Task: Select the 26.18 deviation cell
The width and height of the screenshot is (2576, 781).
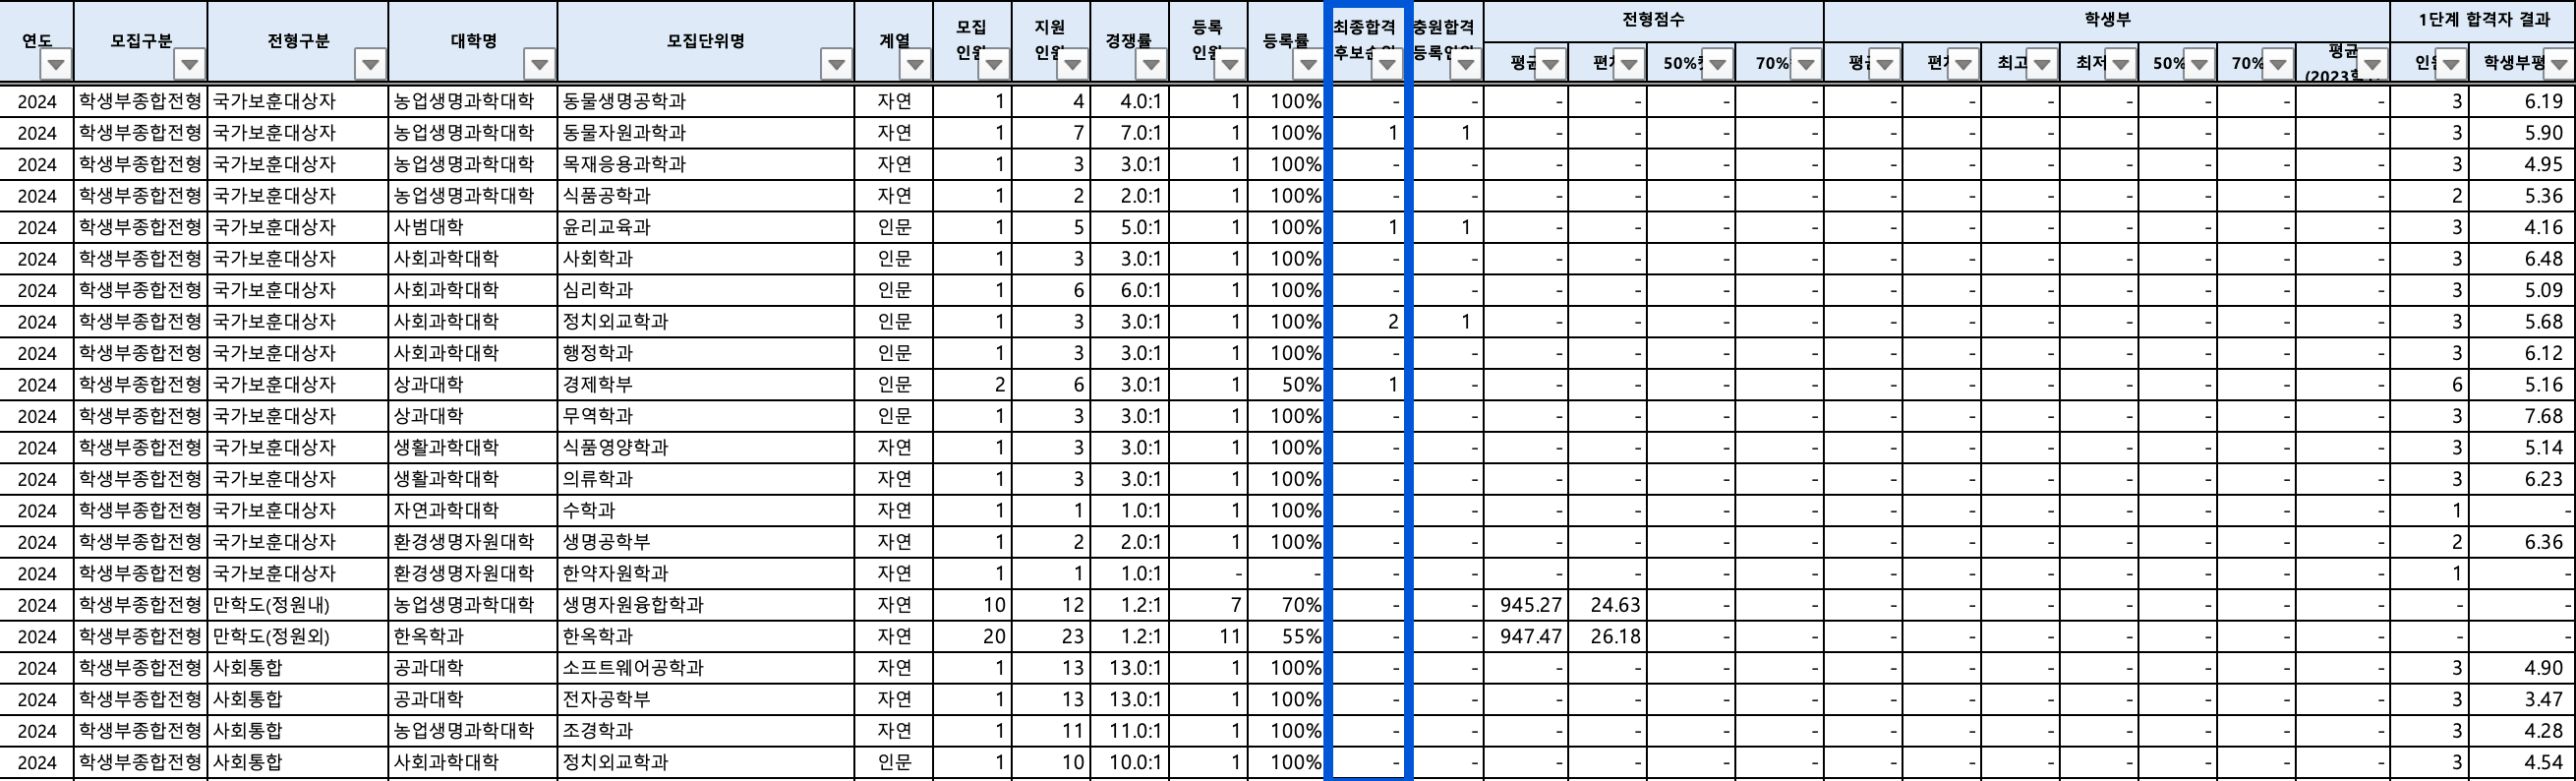Action: (x=1607, y=637)
